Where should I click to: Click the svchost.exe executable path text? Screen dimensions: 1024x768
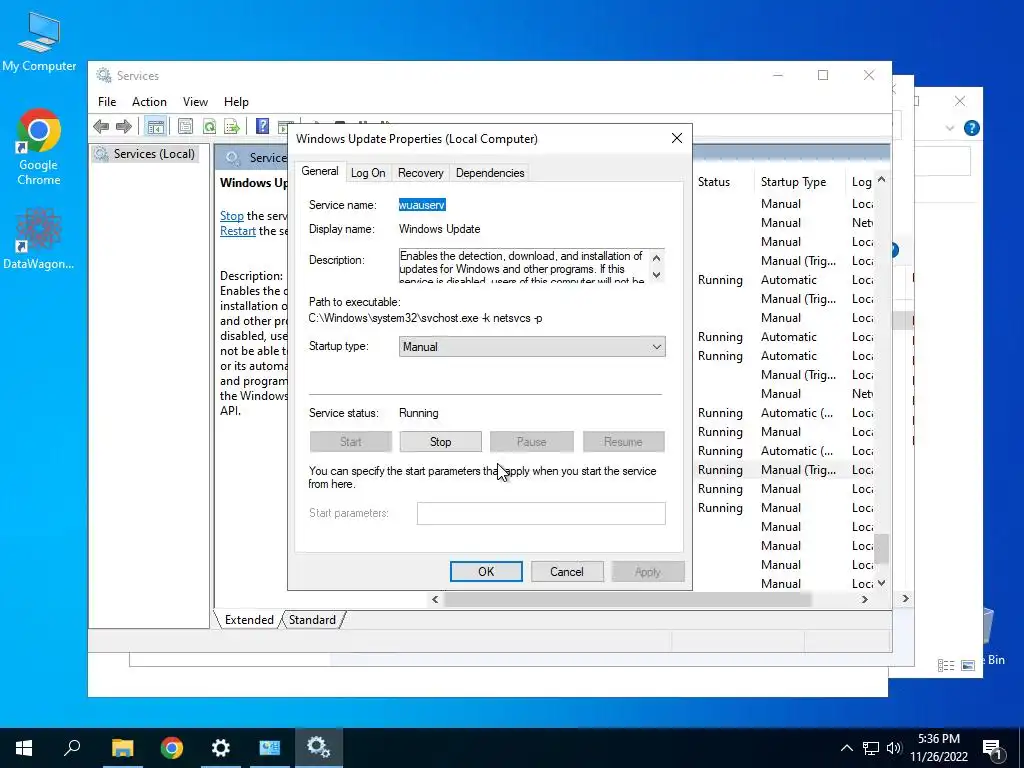pos(425,319)
